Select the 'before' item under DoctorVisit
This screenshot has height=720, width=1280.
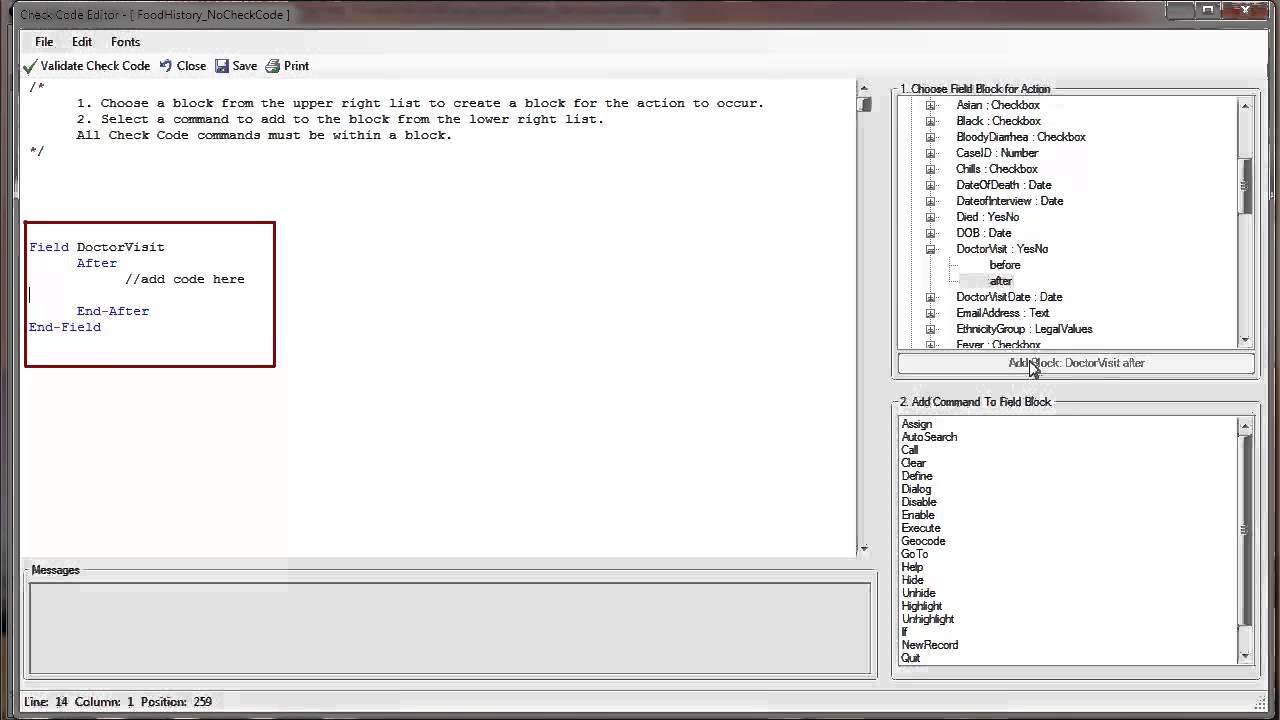(1005, 265)
